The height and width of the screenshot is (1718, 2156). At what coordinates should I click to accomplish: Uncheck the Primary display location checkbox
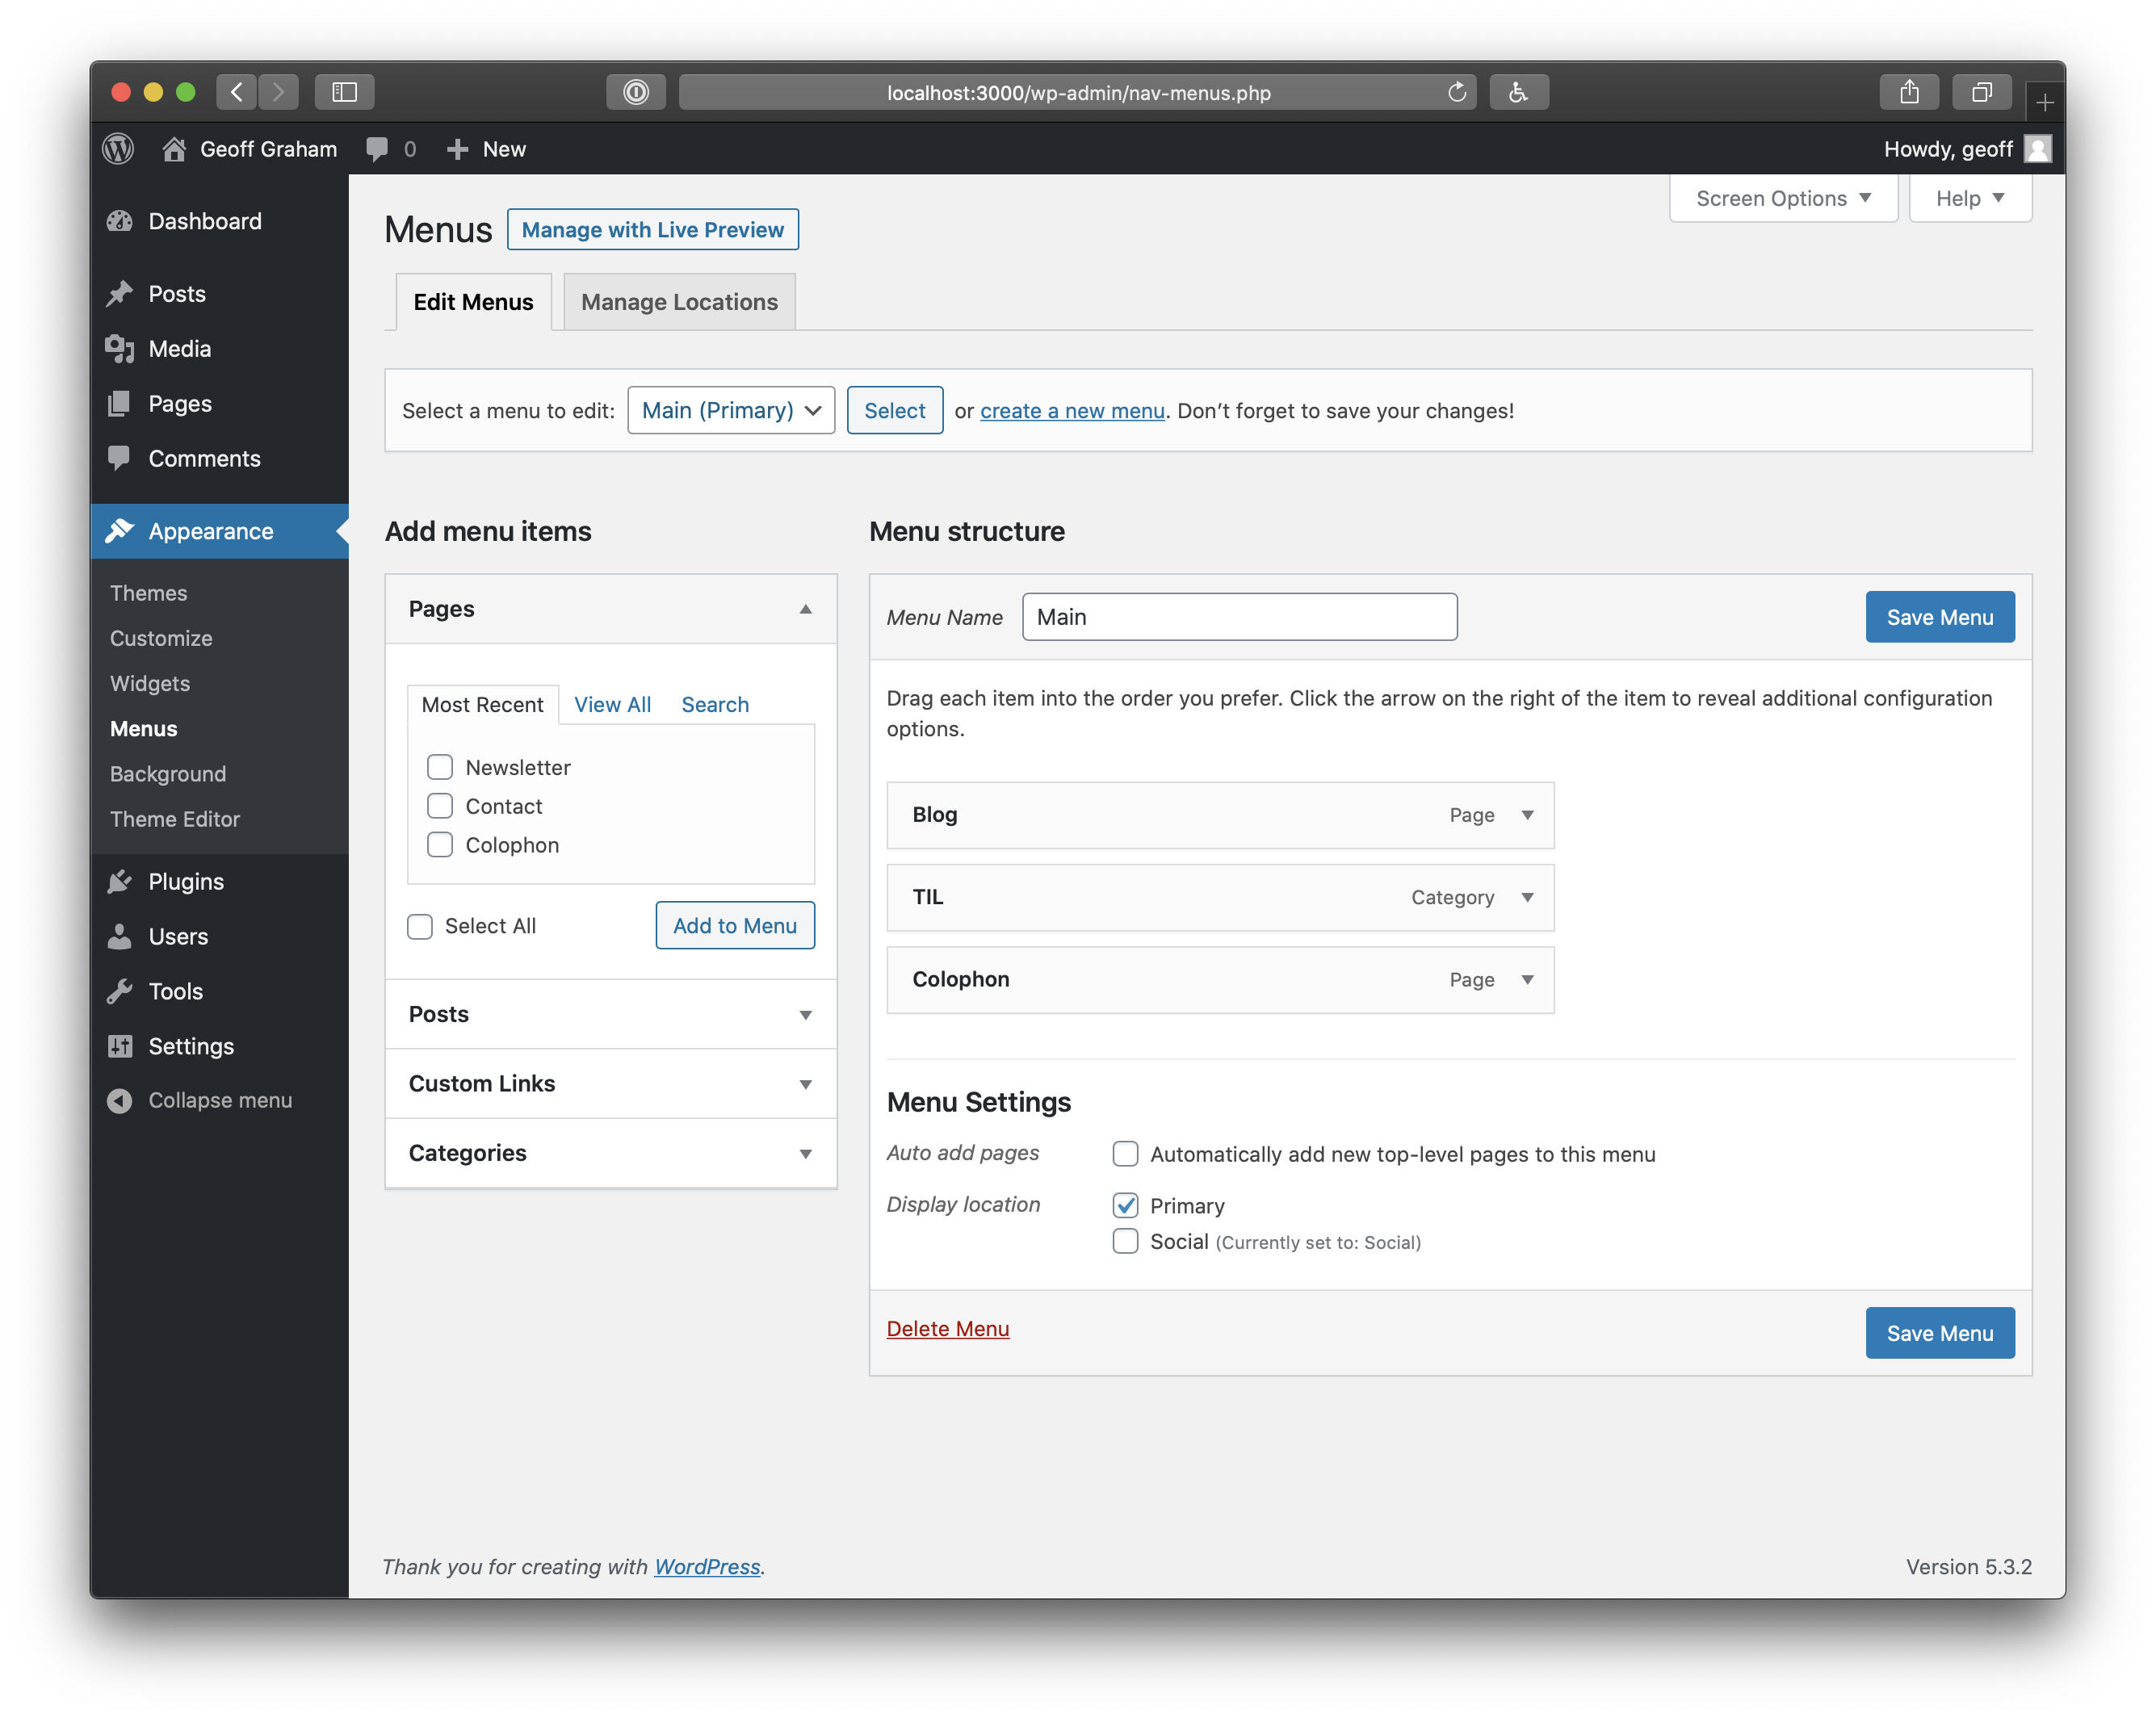[1125, 1205]
